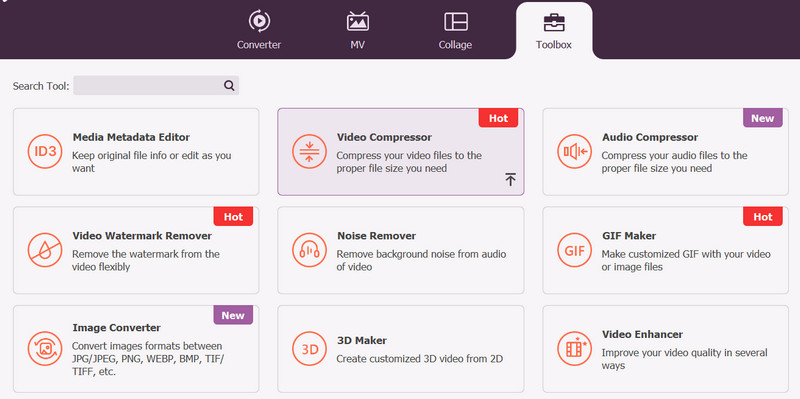800x399 pixels.
Task: Click 'Create customized 3D video from 2D' text
Action: [x=420, y=359]
